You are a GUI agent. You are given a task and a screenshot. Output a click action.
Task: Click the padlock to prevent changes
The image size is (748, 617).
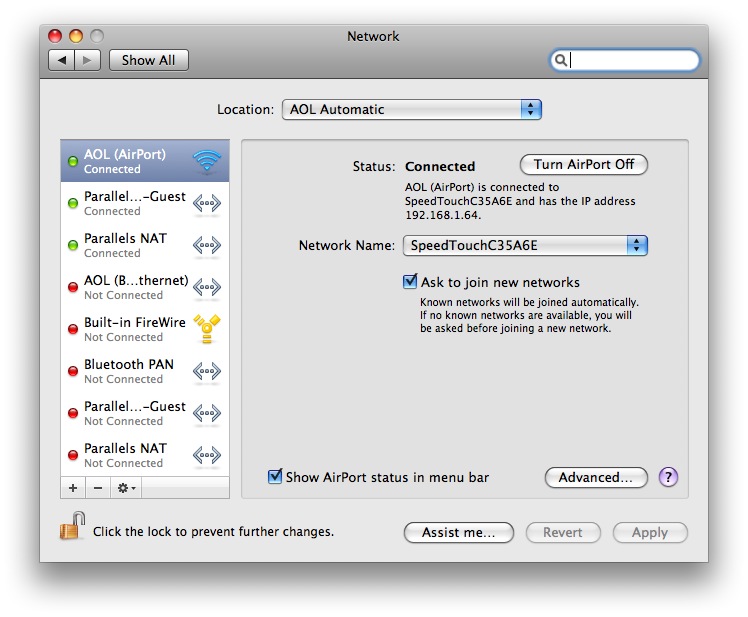(x=72, y=525)
